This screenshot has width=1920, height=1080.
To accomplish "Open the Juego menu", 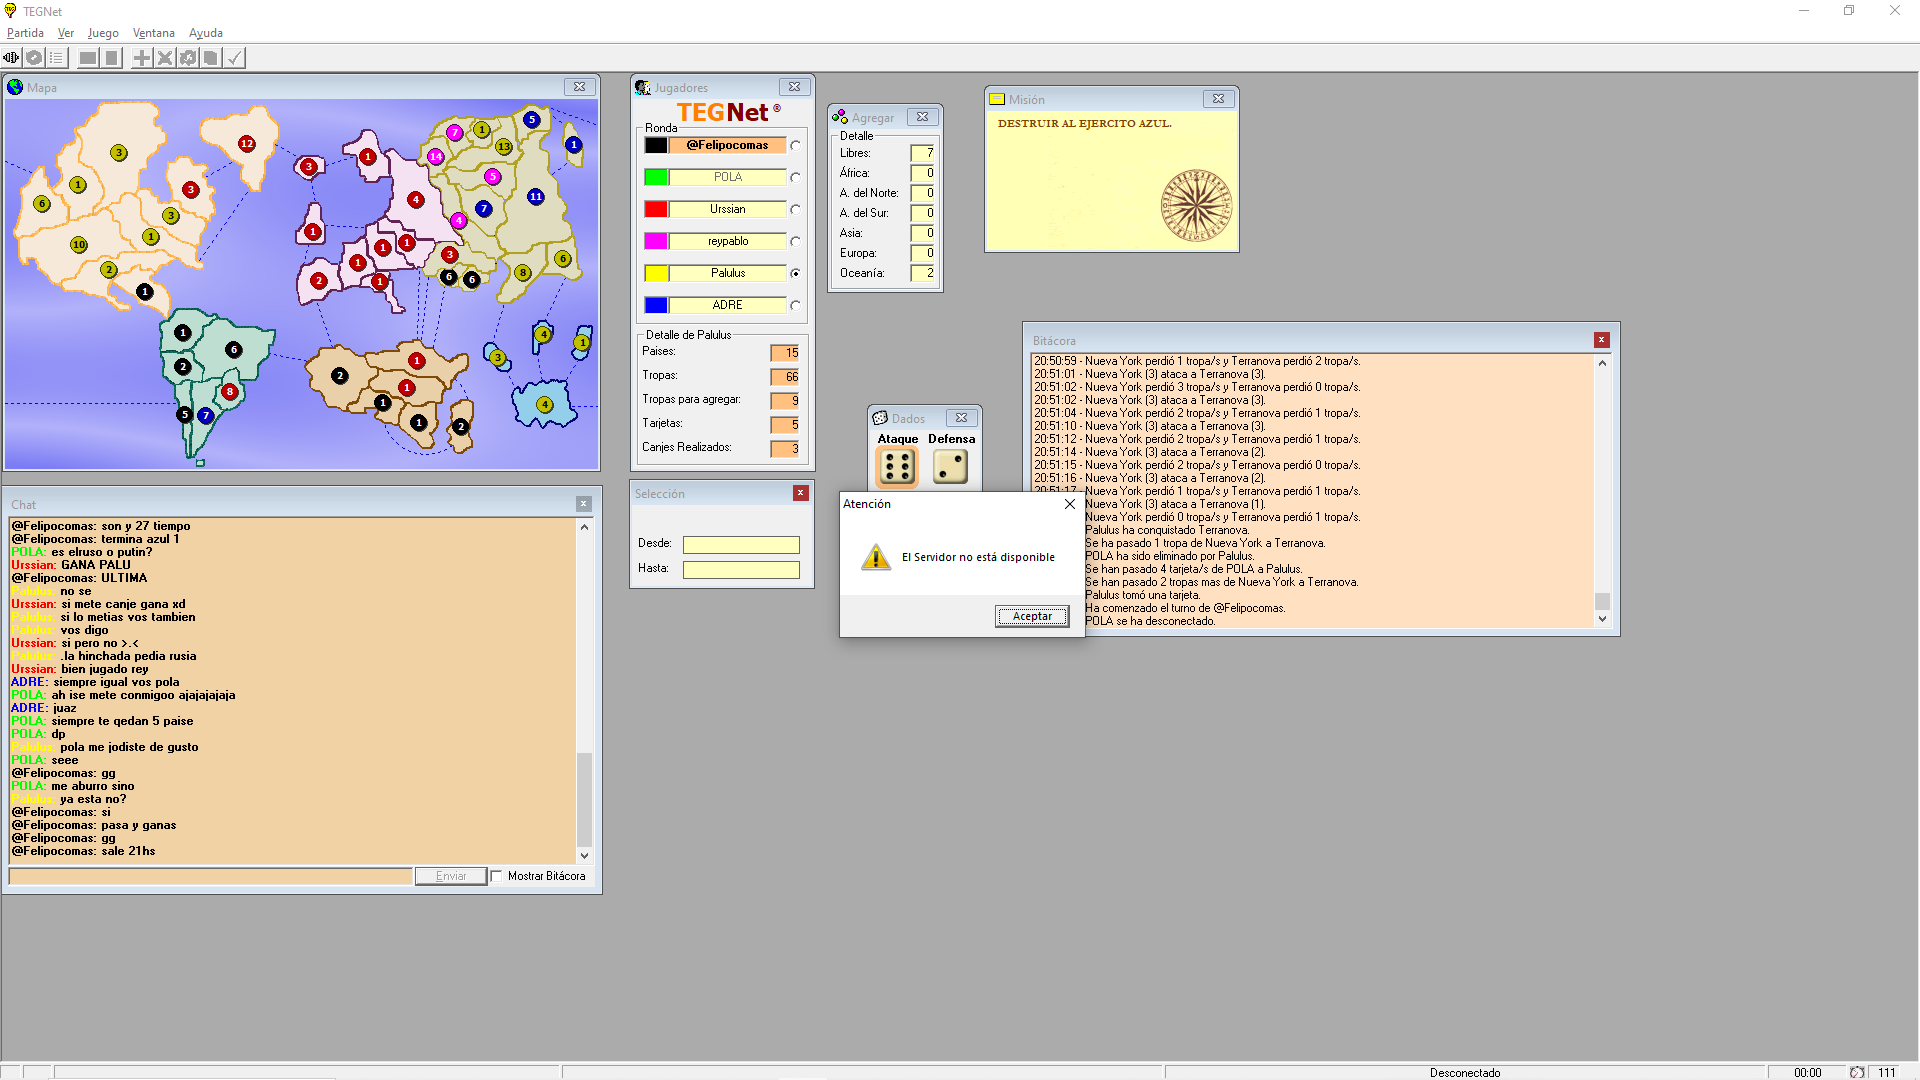I will pos(103,33).
